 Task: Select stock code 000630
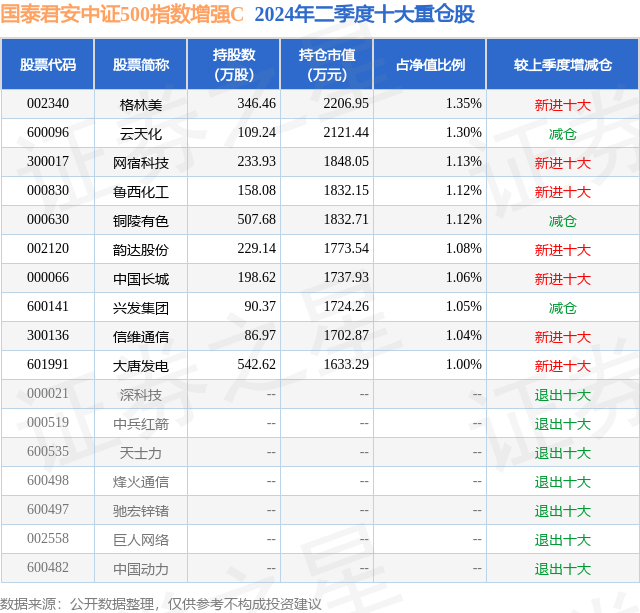(x=48, y=220)
